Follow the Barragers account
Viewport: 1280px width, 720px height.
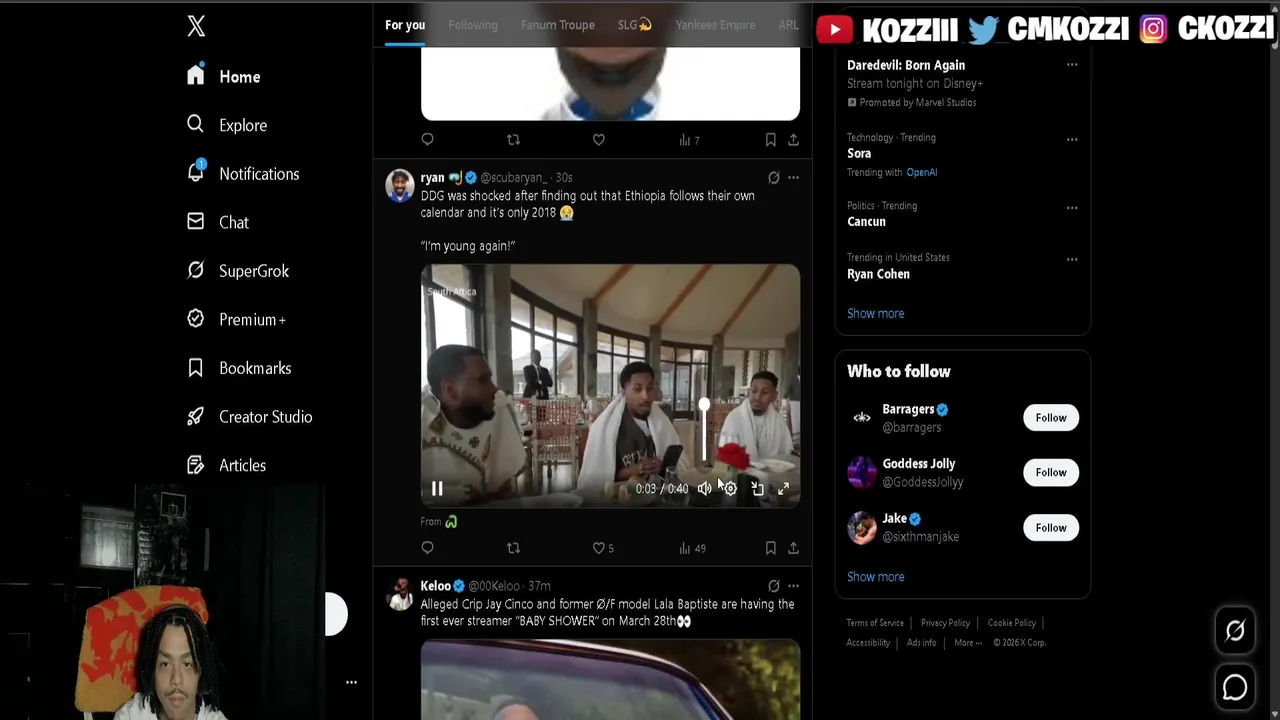tap(1051, 418)
